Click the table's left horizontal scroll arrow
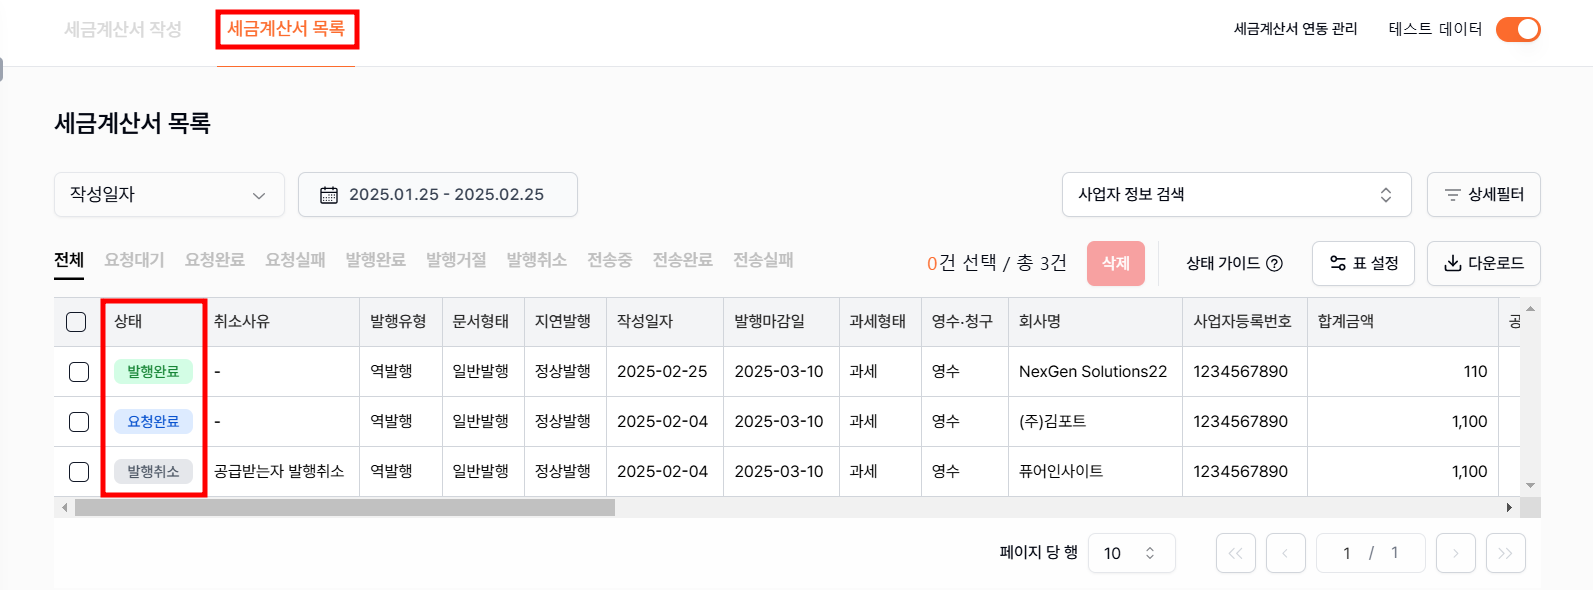 coord(65,508)
